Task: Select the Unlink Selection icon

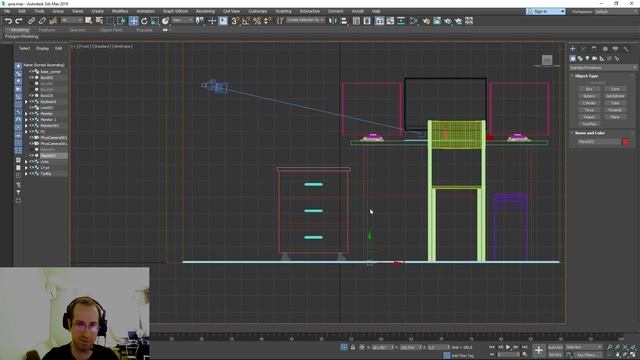Action: 42,21
